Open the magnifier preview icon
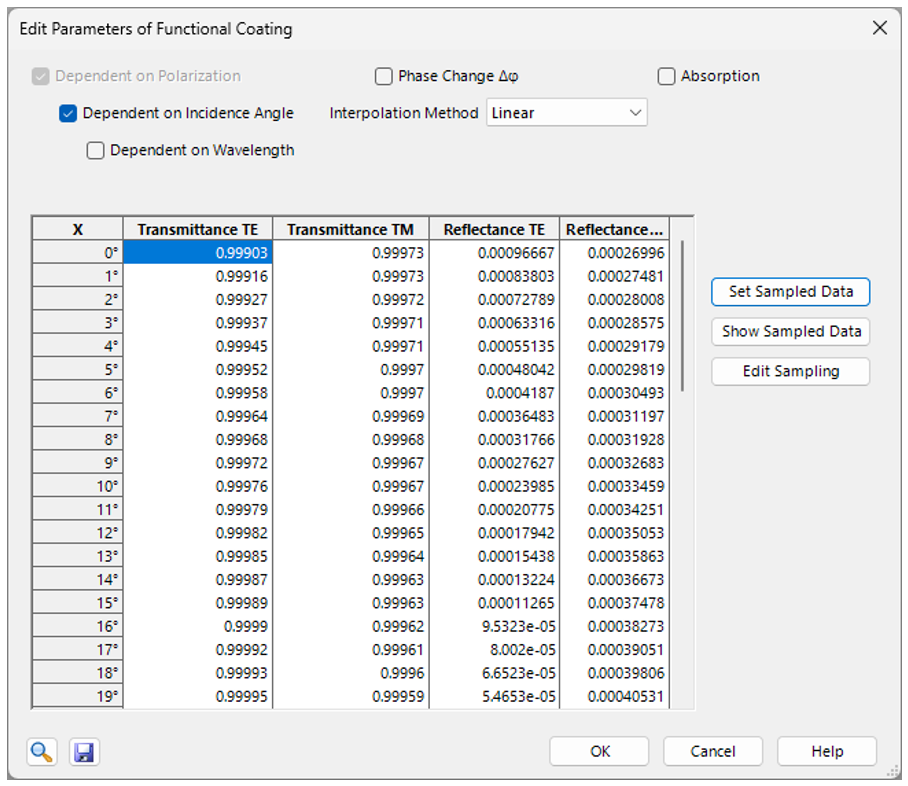Image resolution: width=908 pixels, height=786 pixels. (42, 752)
